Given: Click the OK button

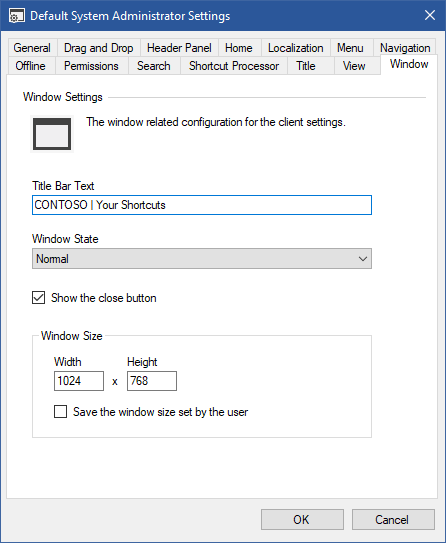Looking at the screenshot, I should [302, 519].
